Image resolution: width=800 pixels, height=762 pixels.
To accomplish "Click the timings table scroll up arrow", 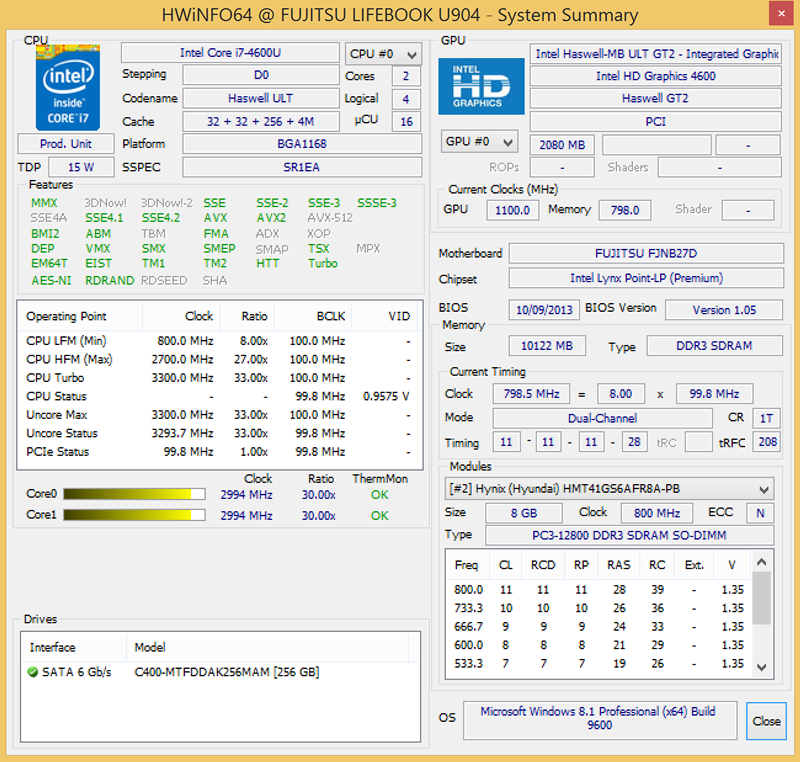I will click(x=761, y=562).
